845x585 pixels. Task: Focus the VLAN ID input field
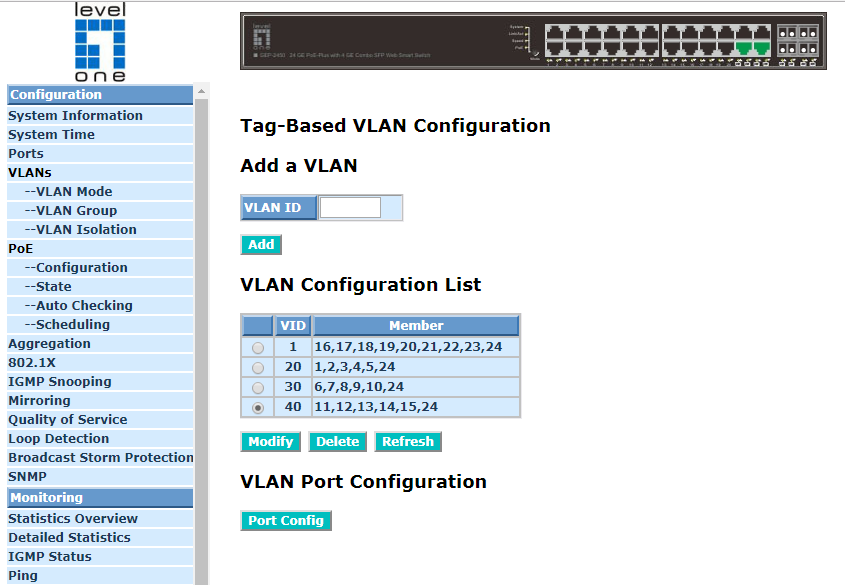click(x=350, y=208)
